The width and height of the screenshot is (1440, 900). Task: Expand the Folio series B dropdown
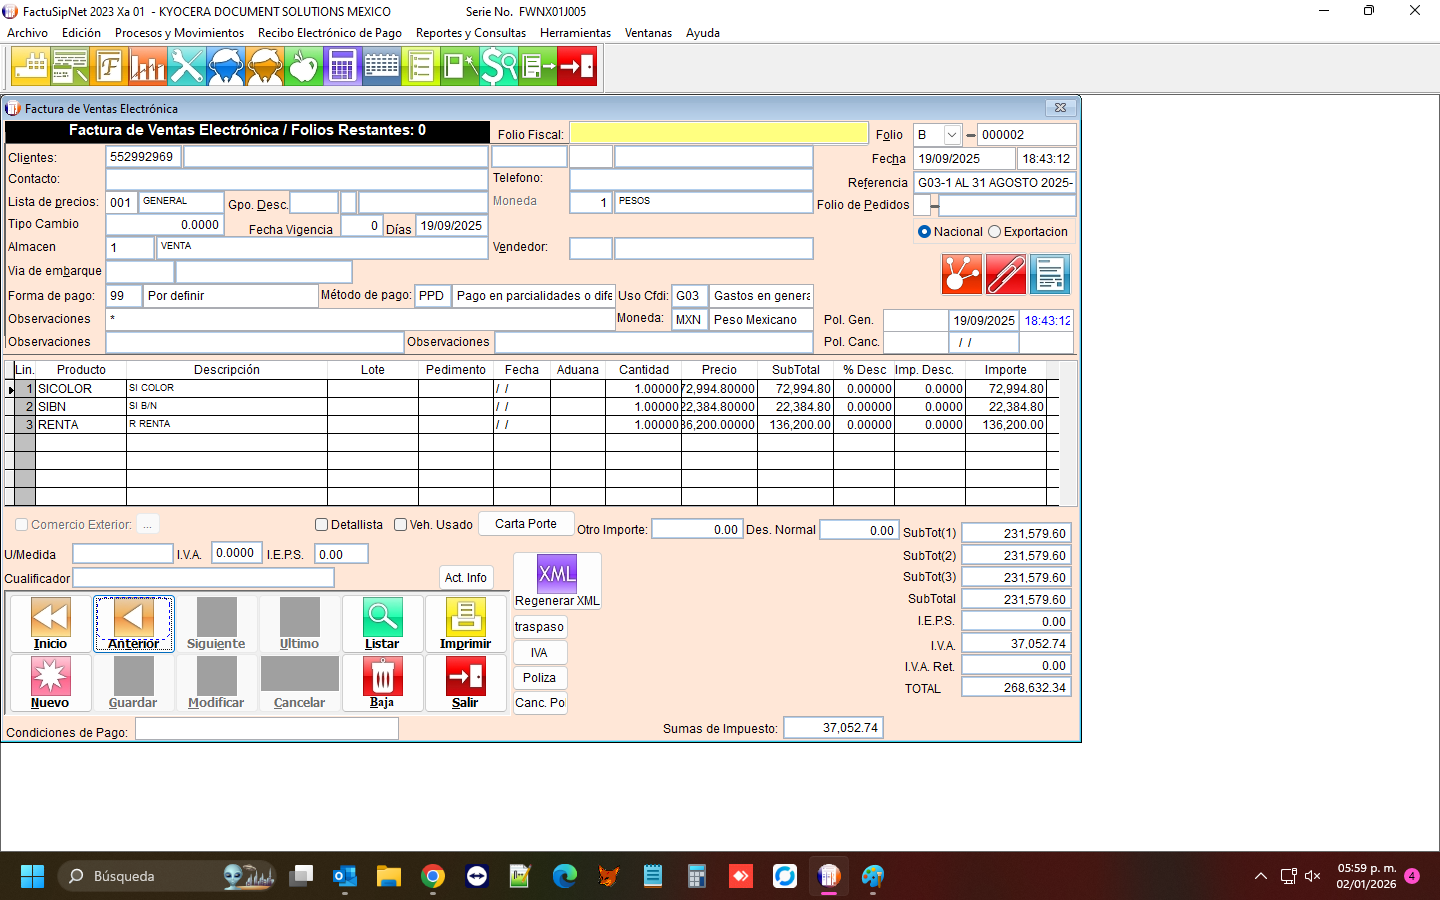click(x=952, y=135)
